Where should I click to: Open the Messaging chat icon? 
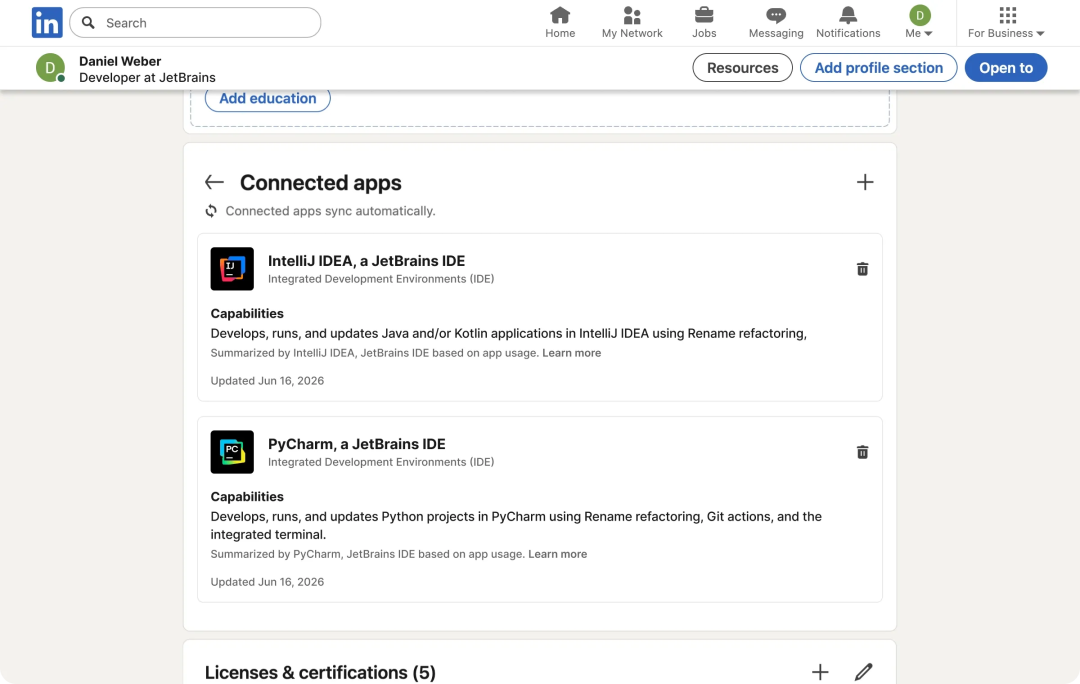[x=776, y=15]
